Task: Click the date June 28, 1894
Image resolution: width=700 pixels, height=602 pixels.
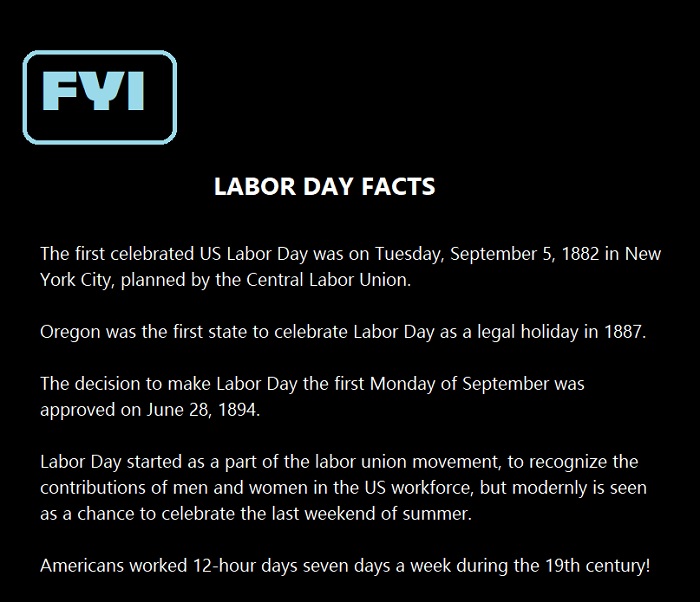Action: 202,410
